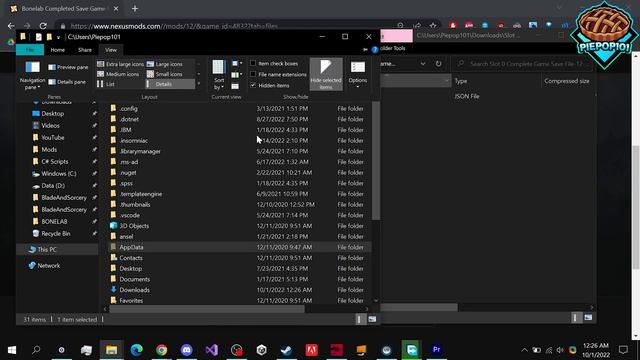Expand the layout gallery more arrow

[199, 84]
